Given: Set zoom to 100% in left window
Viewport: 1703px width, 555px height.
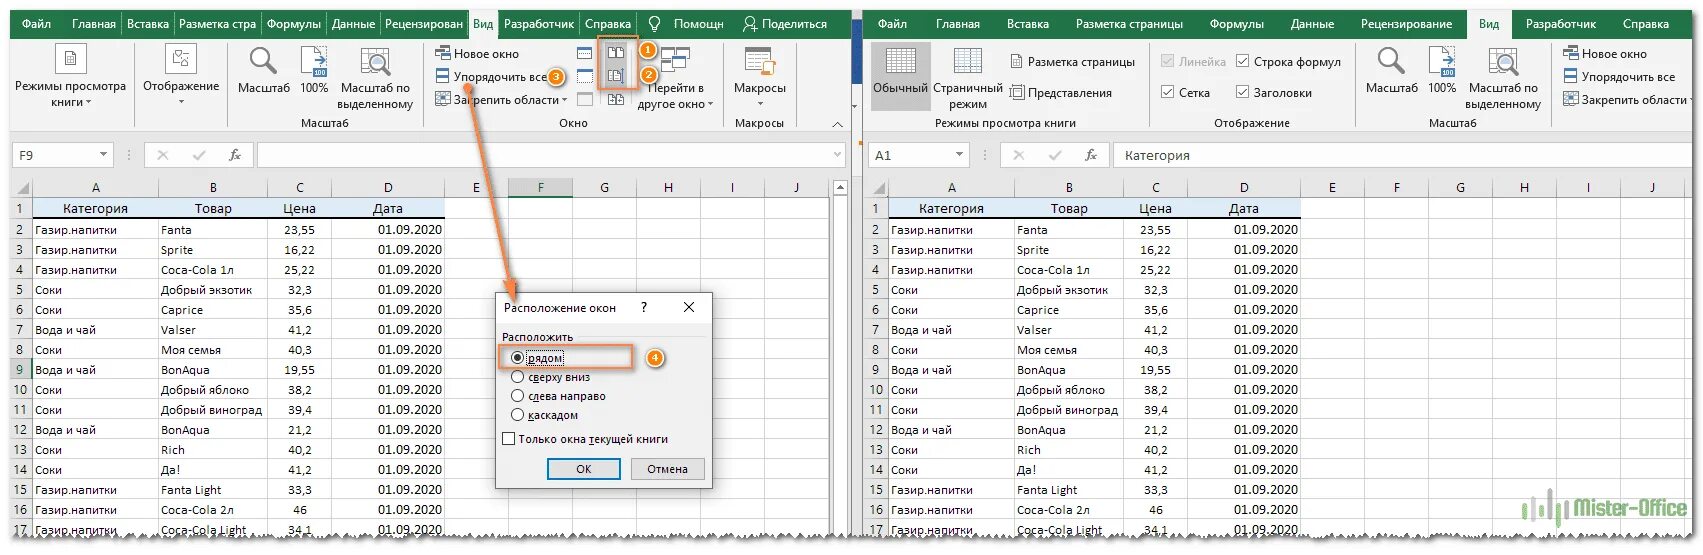Looking at the screenshot, I should [314, 71].
